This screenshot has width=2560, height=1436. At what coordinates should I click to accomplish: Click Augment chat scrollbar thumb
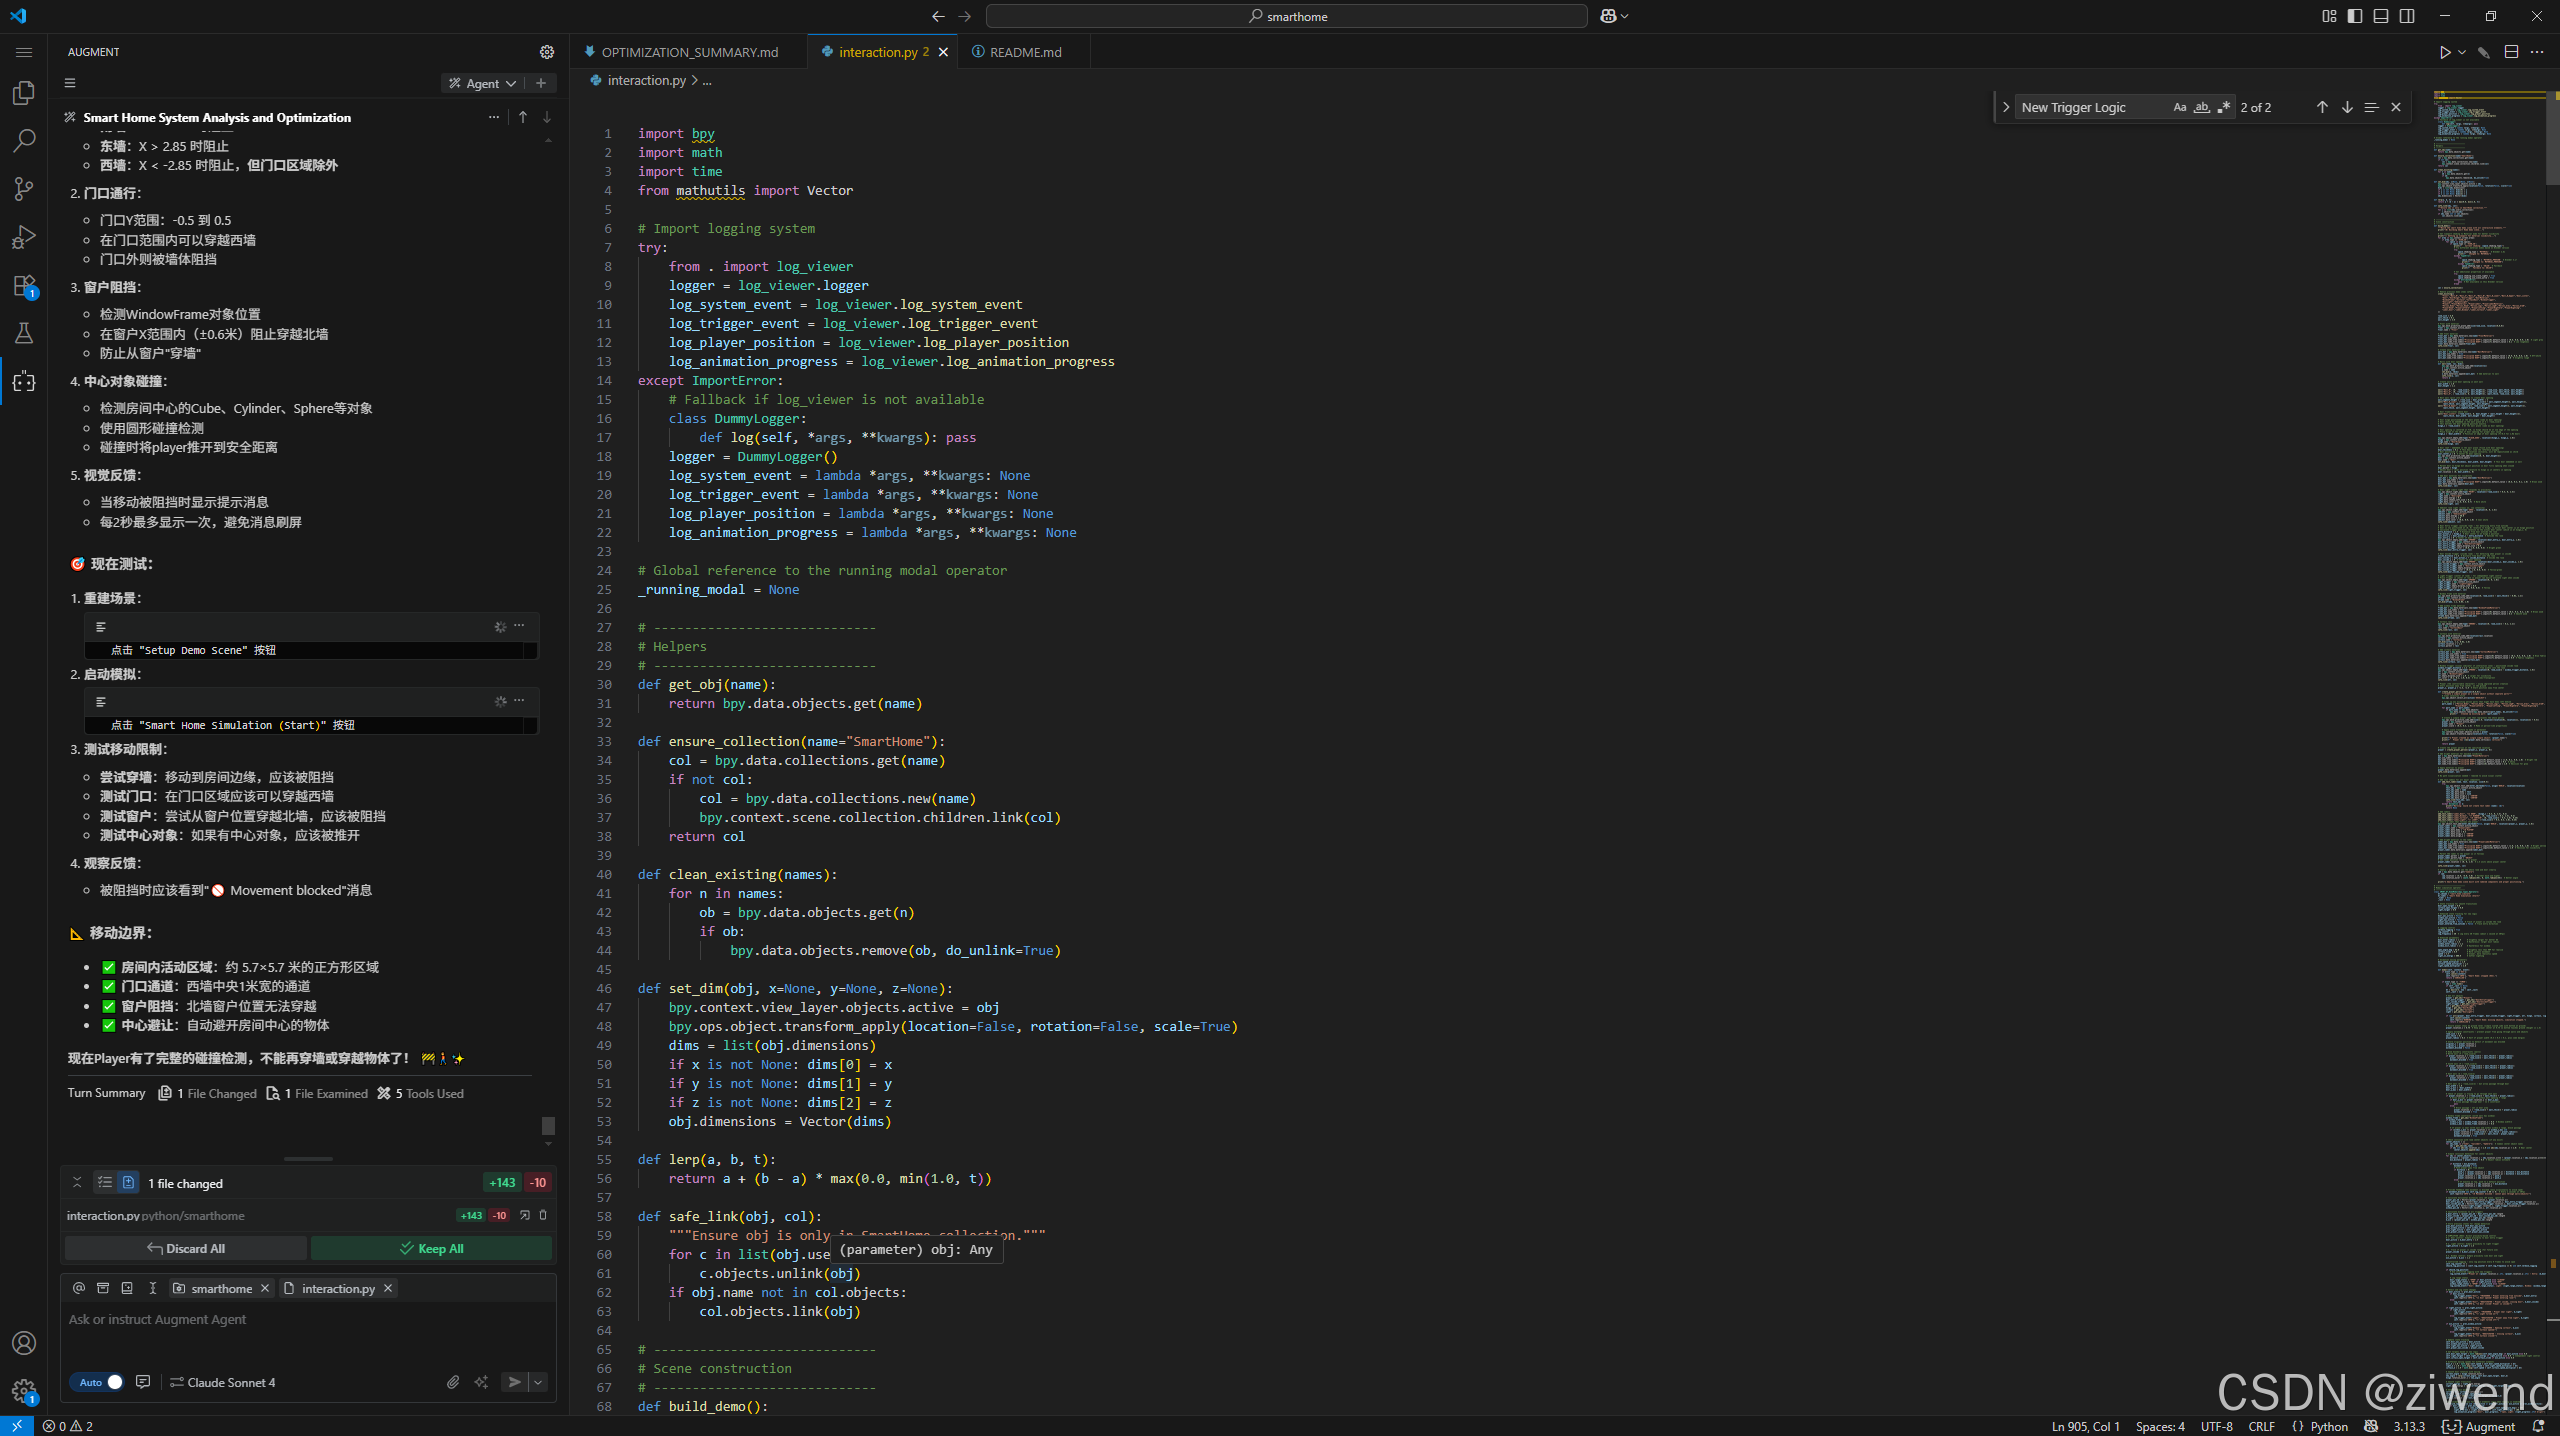(548, 1126)
